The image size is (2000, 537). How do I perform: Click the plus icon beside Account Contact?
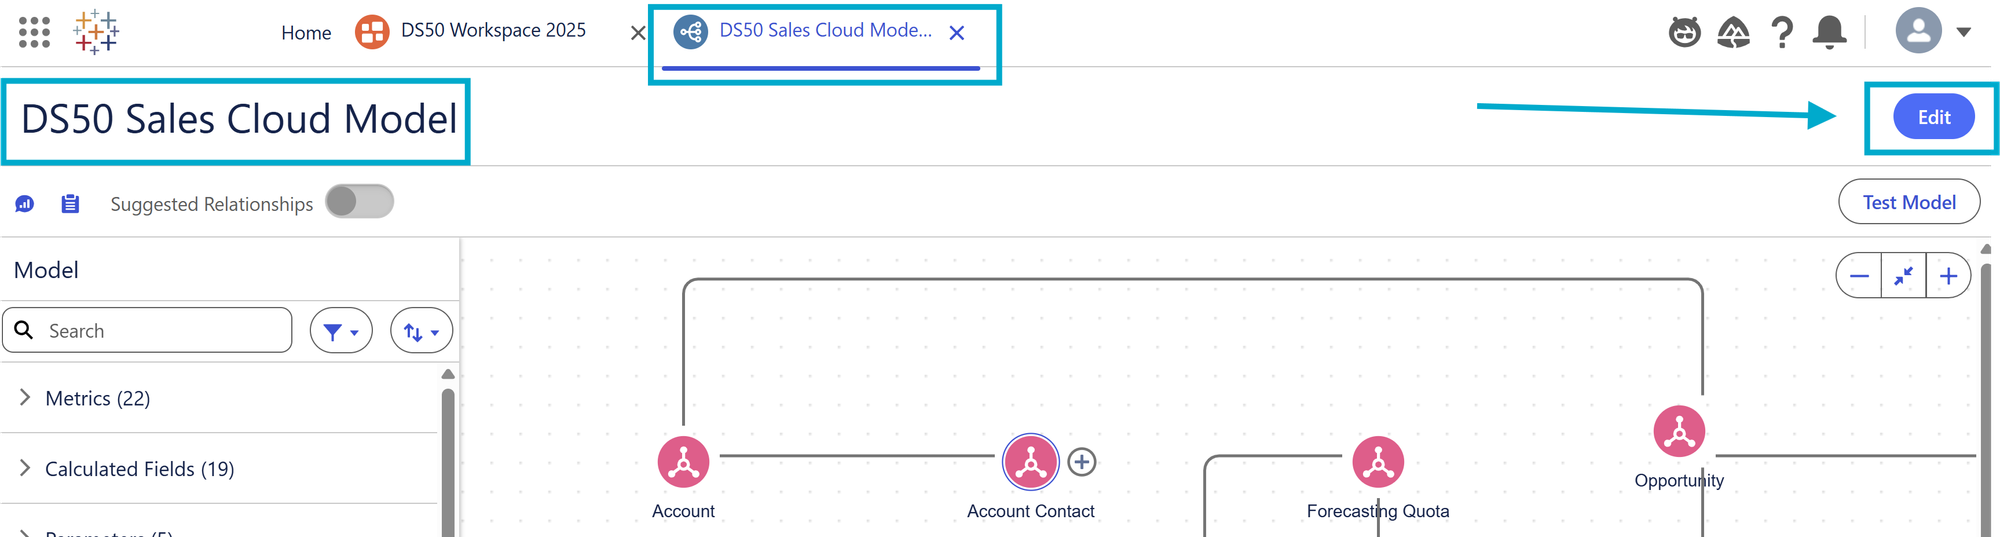(x=1082, y=462)
